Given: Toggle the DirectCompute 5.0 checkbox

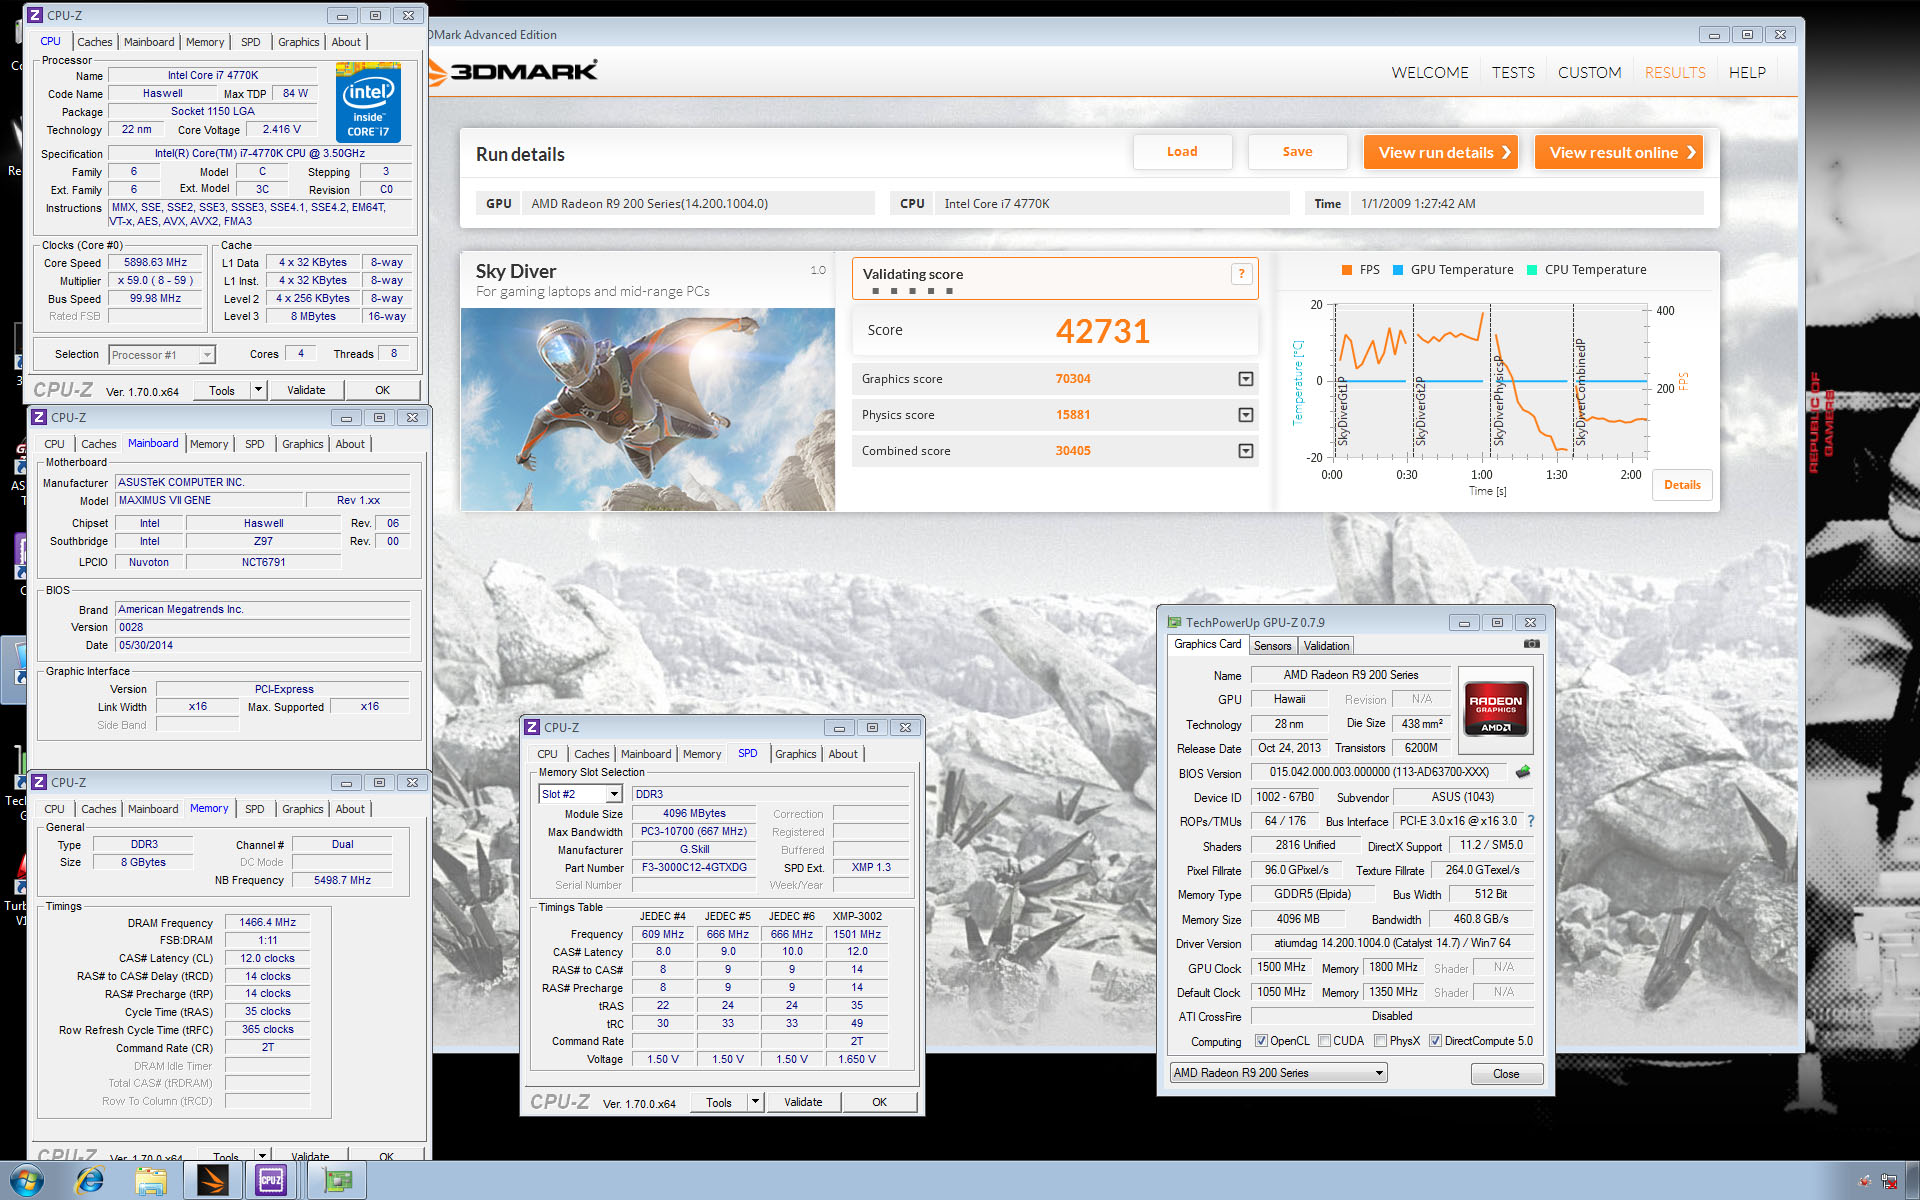Looking at the screenshot, I should pos(1435,1041).
